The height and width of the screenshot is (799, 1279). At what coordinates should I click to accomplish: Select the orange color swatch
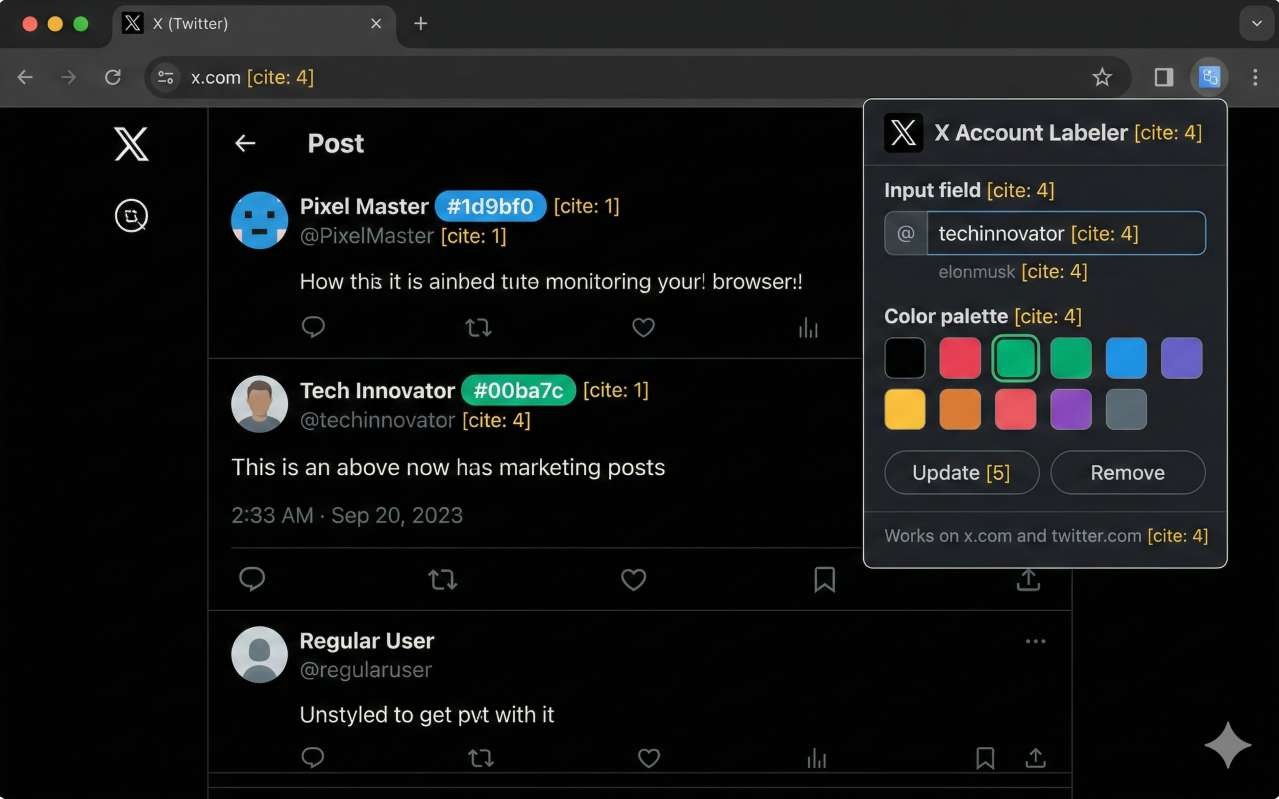[x=960, y=408]
